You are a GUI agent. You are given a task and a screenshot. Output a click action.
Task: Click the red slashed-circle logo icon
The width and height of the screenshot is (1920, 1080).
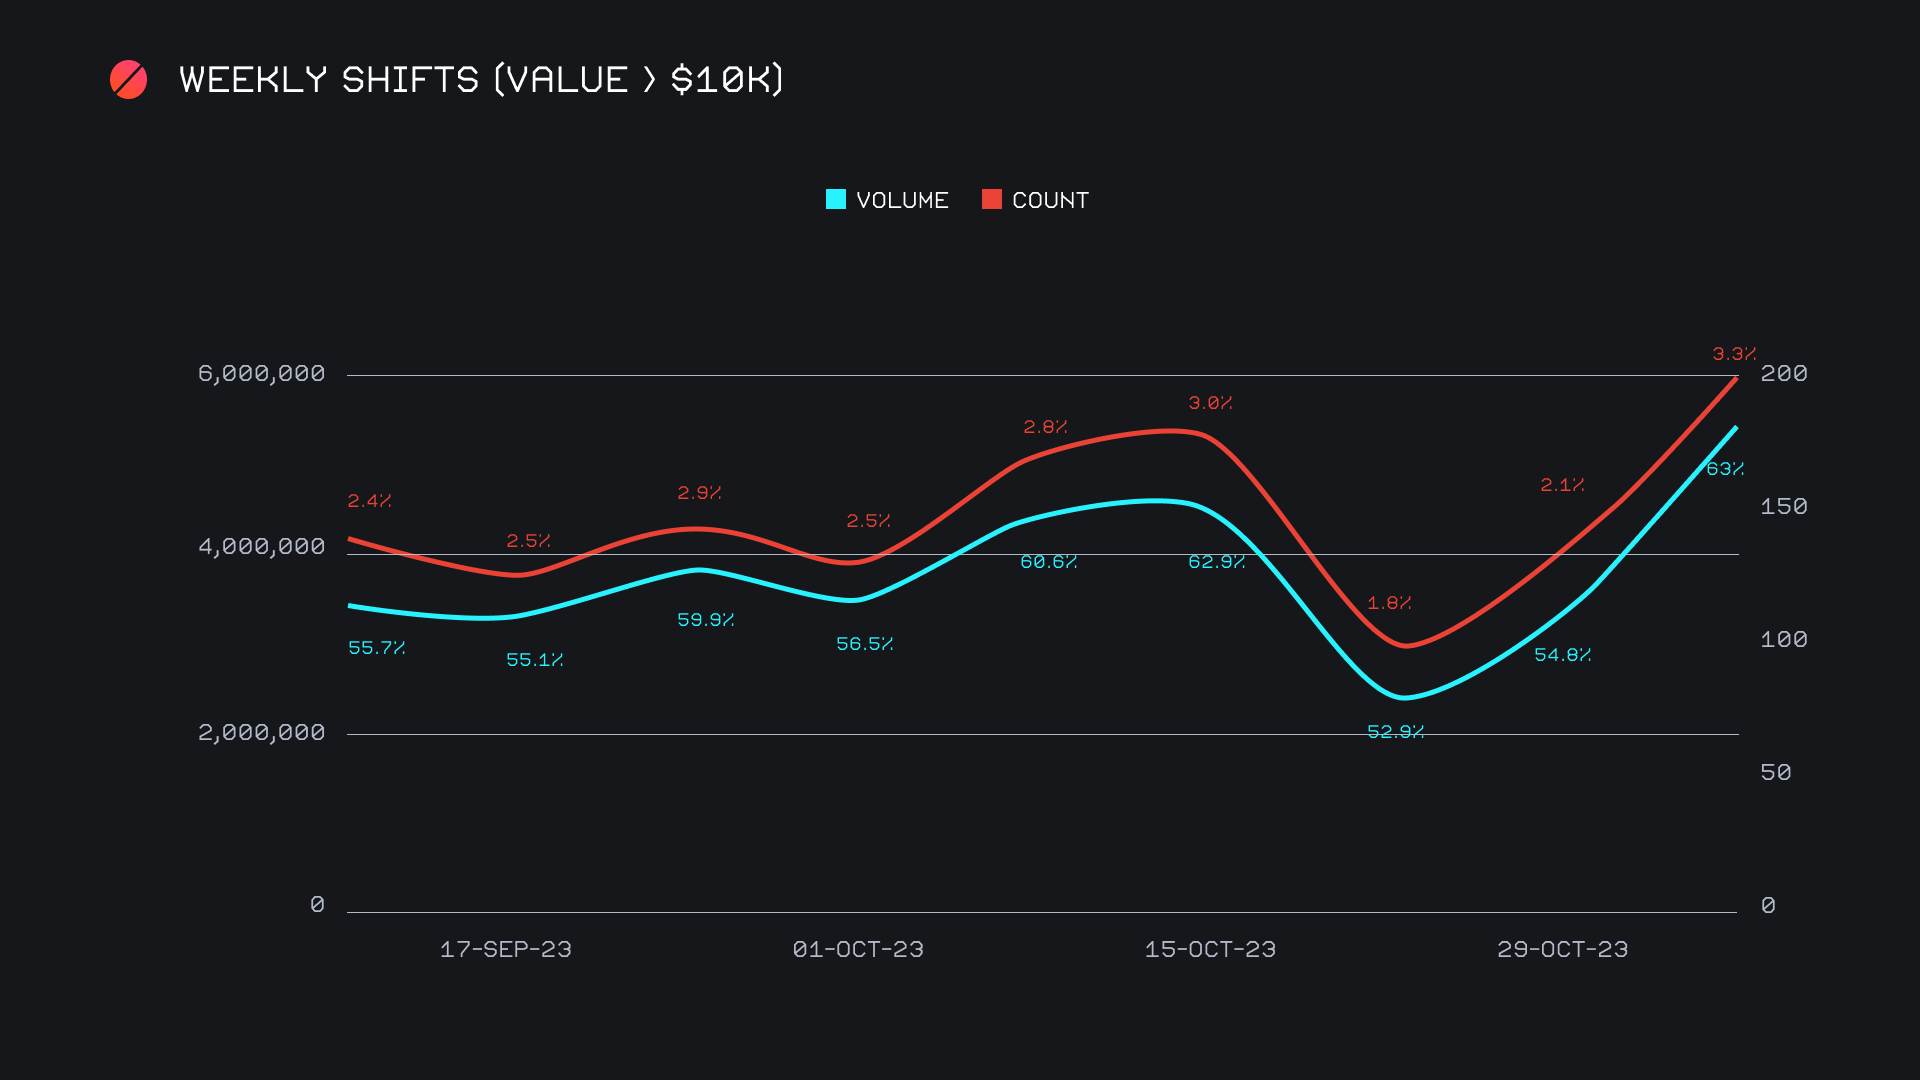[128, 80]
